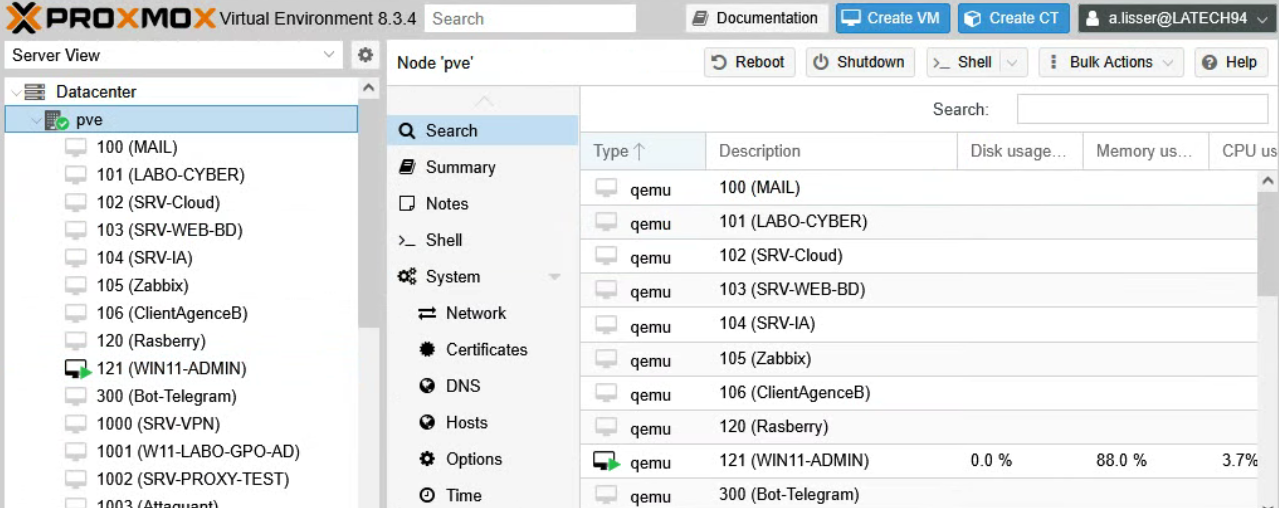Click the Hosts globe icon
1279x508 pixels.
tap(427, 423)
